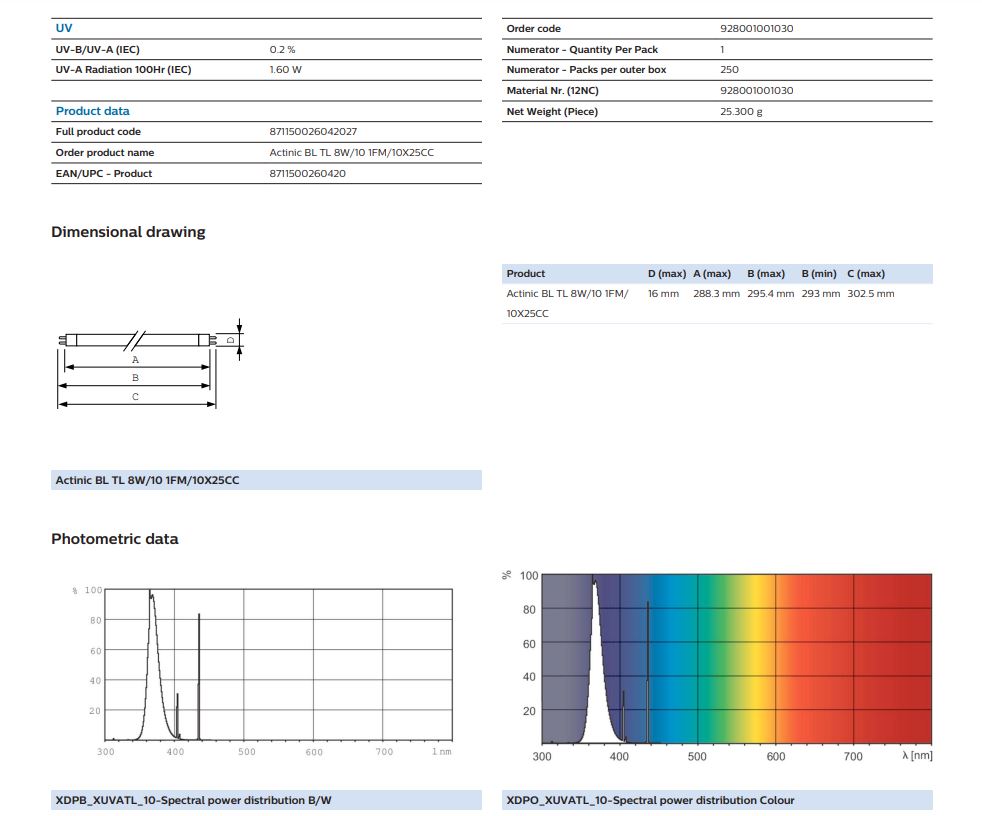Click the EAN value '8711500260420'
Image resolution: width=982 pixels, height=816 pixels.
[308, 173]
